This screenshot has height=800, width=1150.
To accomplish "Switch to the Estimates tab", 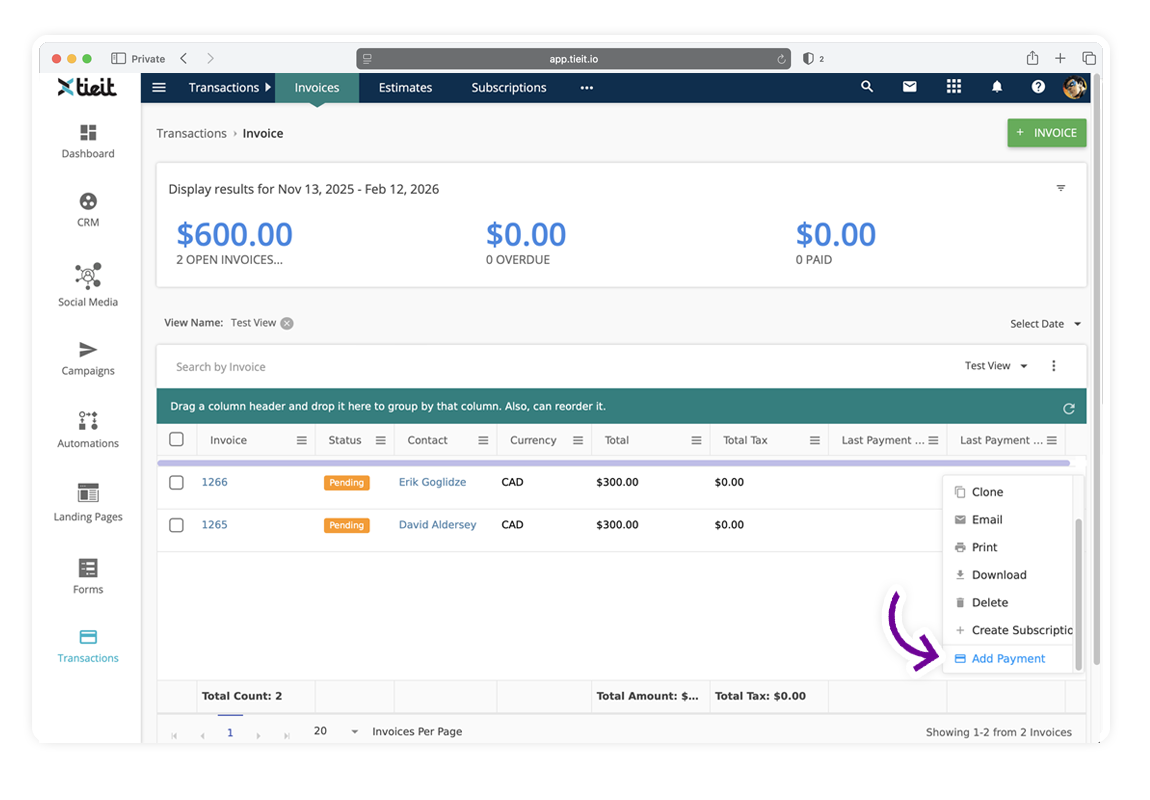I will coord(405,87).
